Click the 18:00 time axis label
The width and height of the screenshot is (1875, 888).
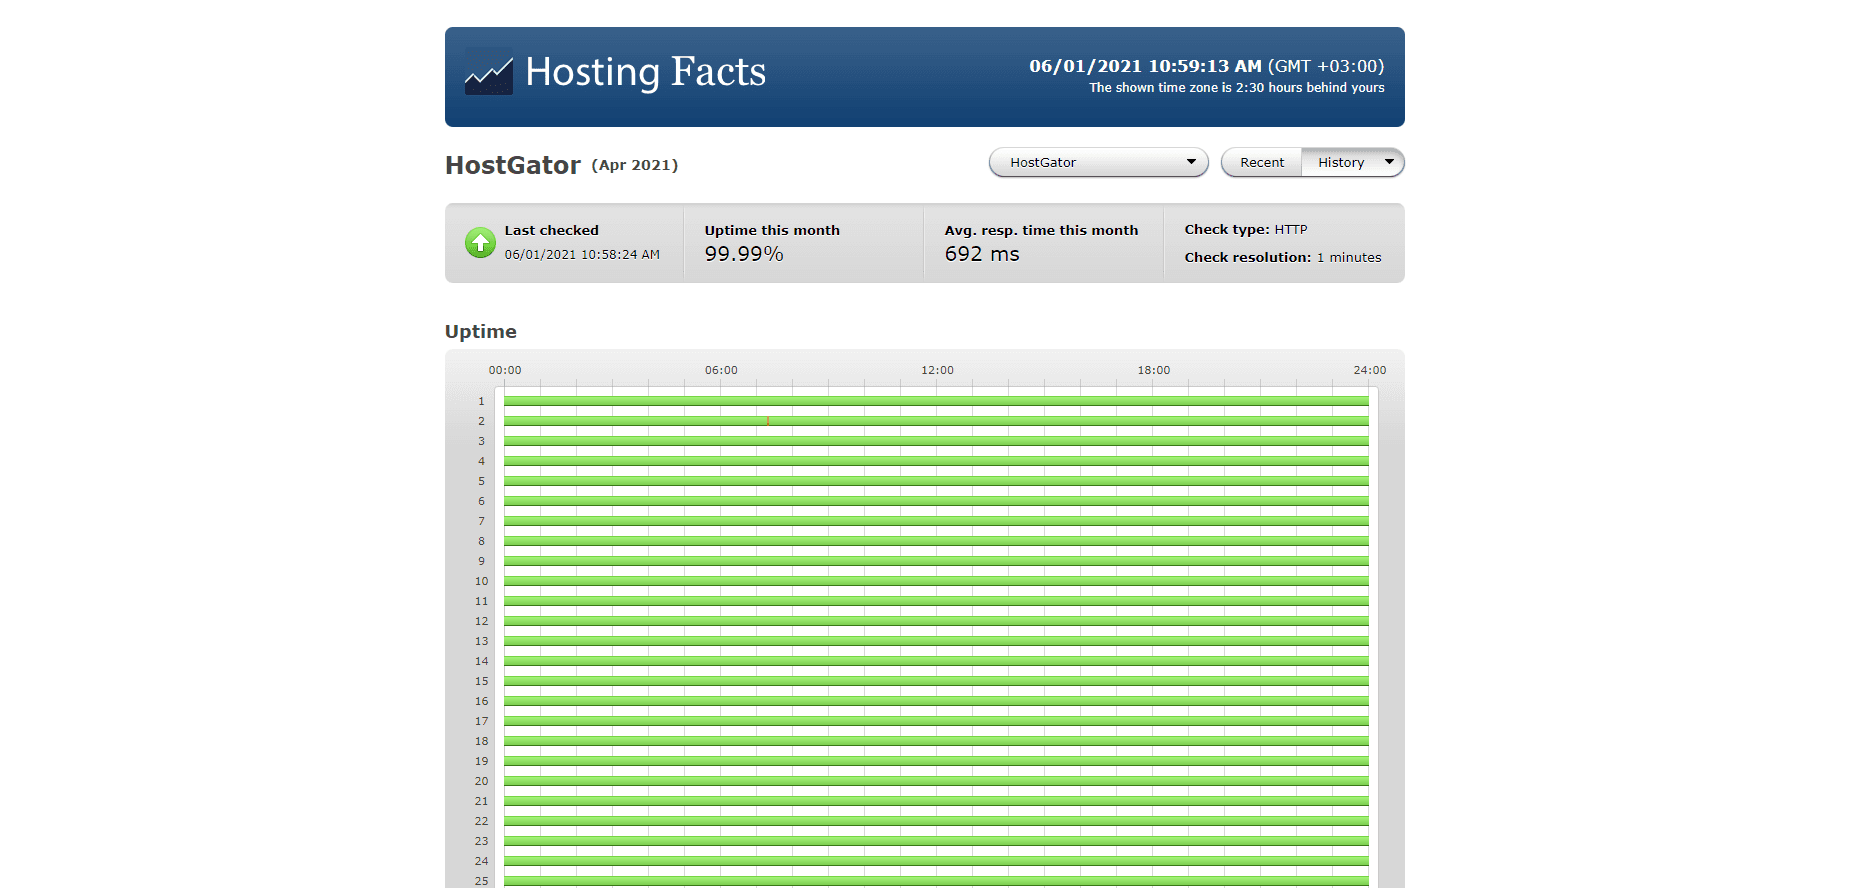click(x=1154, y=370)
